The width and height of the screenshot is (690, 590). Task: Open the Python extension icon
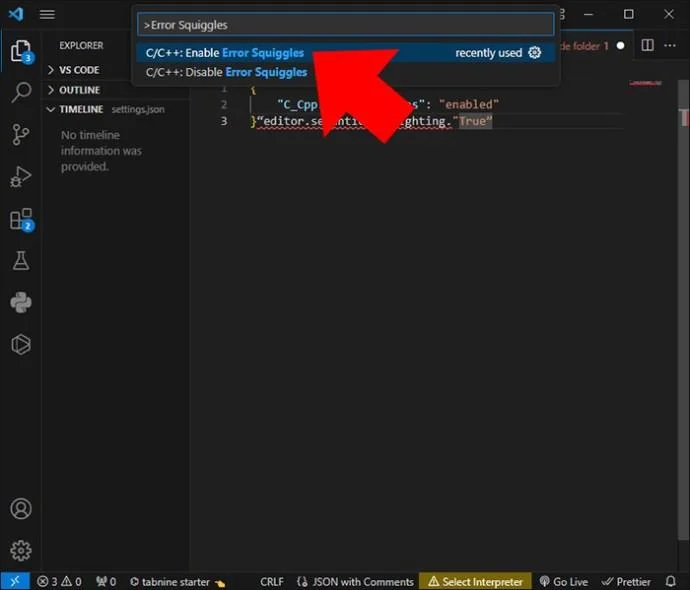point(21,302)
